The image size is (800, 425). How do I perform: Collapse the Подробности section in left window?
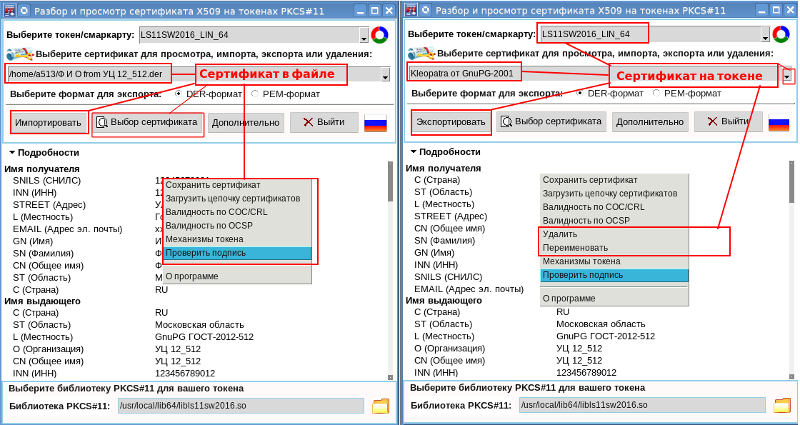pyautogui.click(x=12, y=153)
